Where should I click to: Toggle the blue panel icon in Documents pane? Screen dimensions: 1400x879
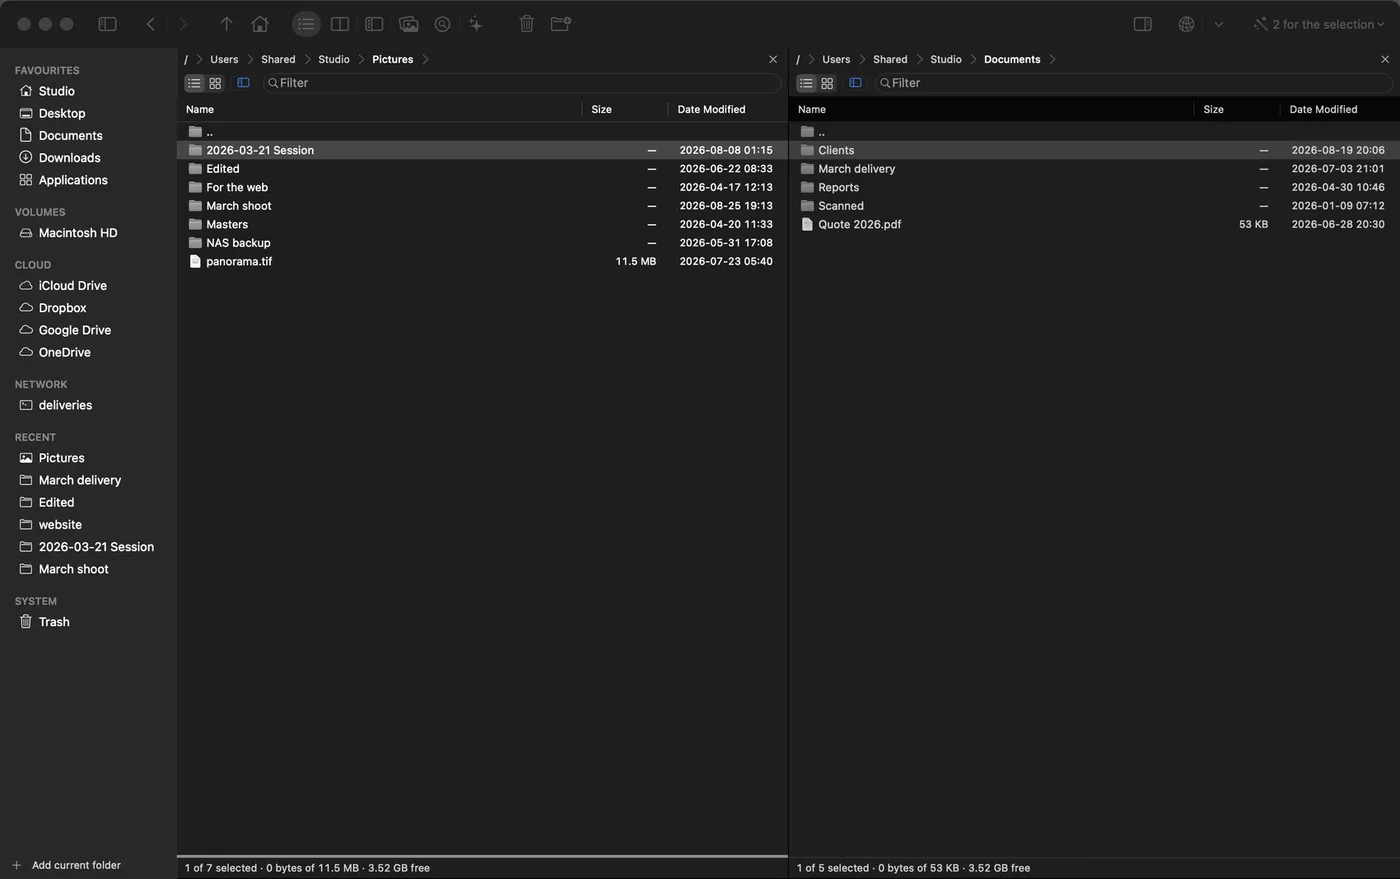(855, 83)
